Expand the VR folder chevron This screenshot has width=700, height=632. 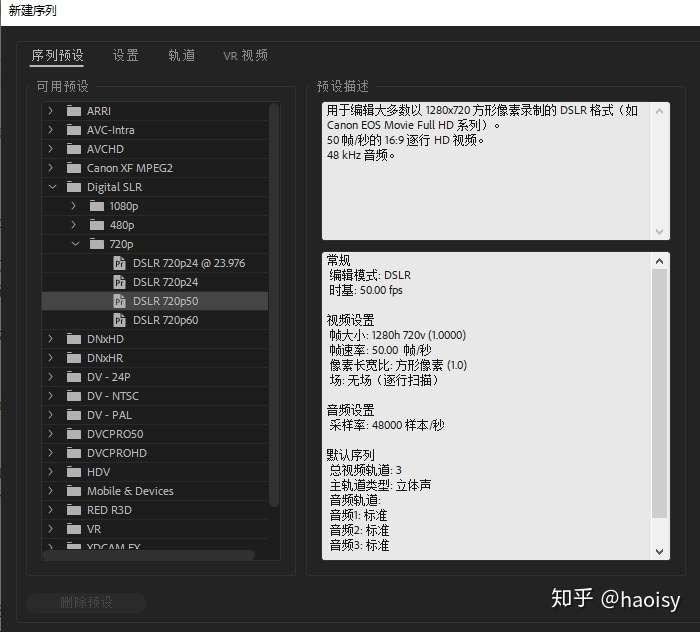pyautogui.click(x=51, y=529)
